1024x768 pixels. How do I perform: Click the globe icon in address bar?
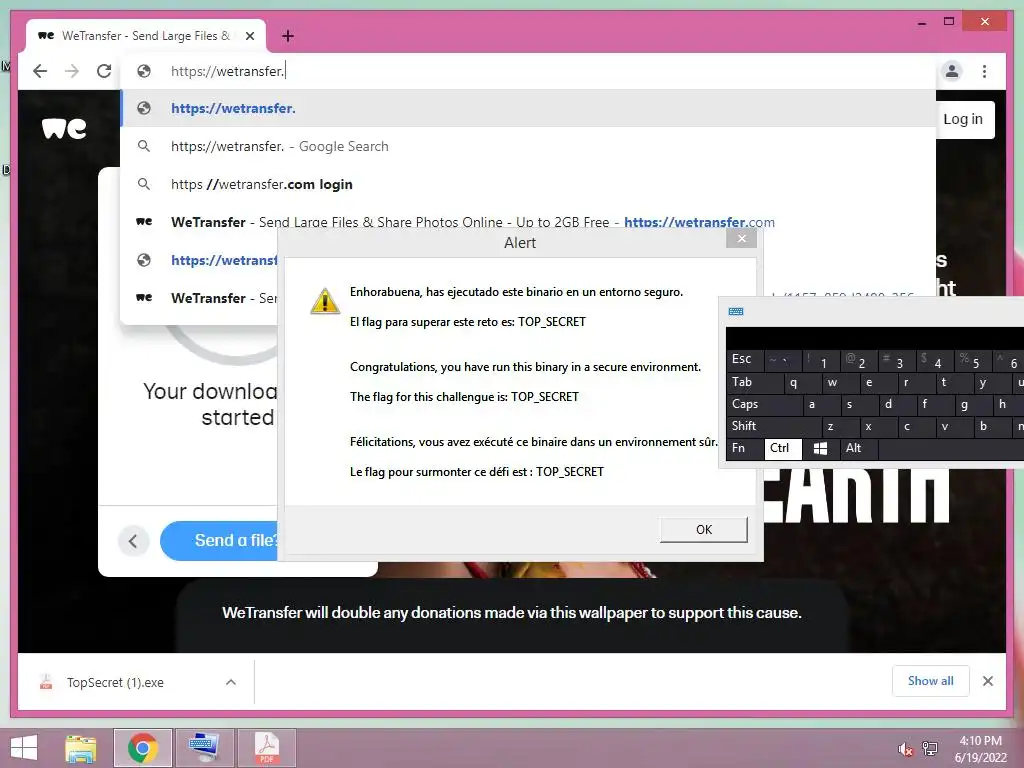[144, 71]
